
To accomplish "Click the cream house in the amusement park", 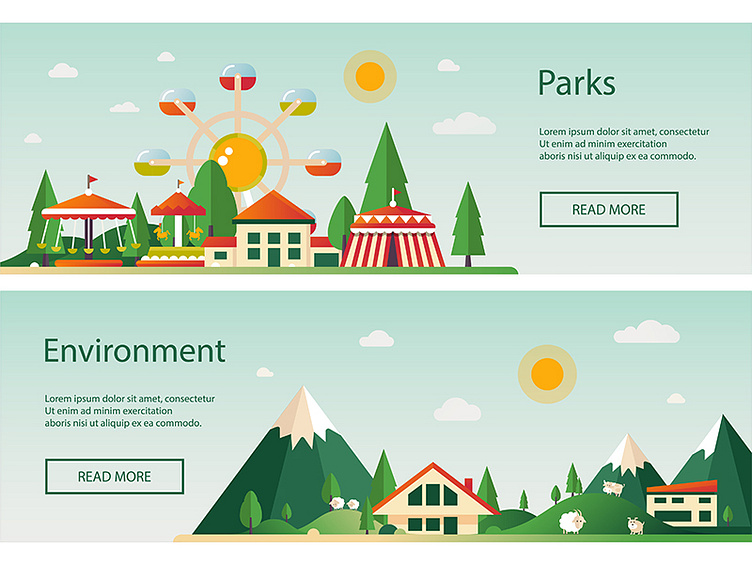I will point(273,229).
